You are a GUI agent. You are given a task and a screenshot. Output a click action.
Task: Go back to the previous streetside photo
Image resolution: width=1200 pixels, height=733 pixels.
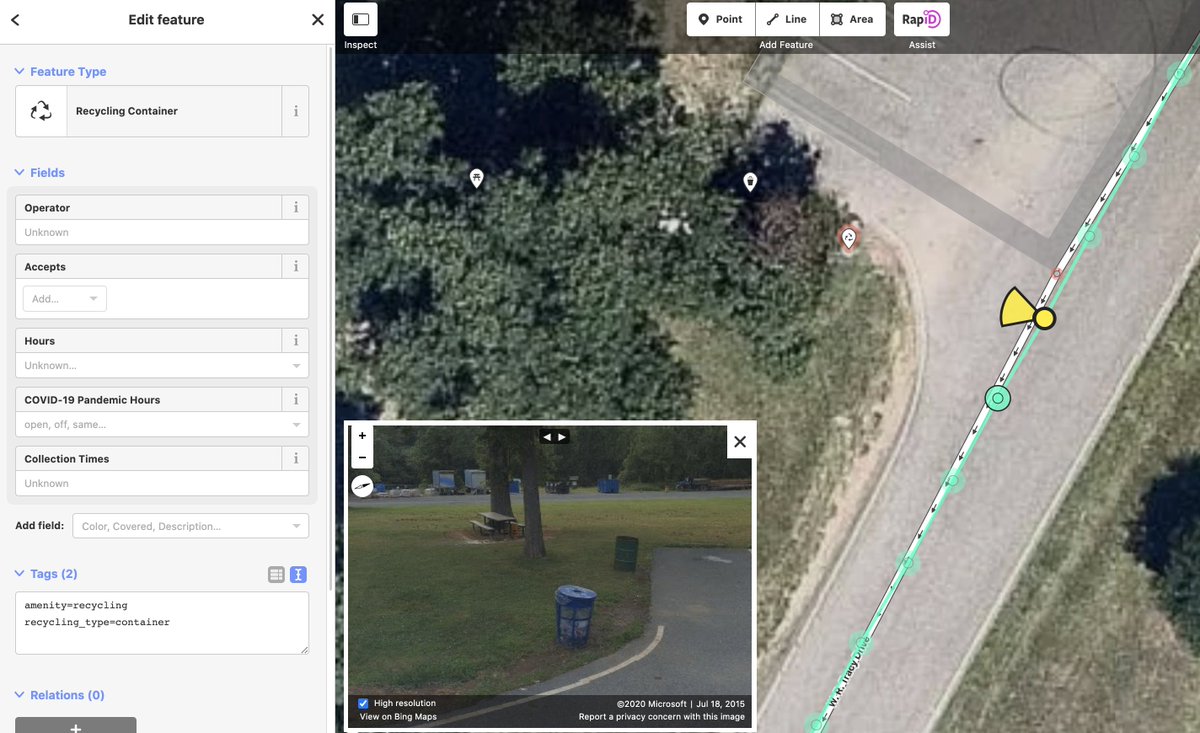[544, 436]
